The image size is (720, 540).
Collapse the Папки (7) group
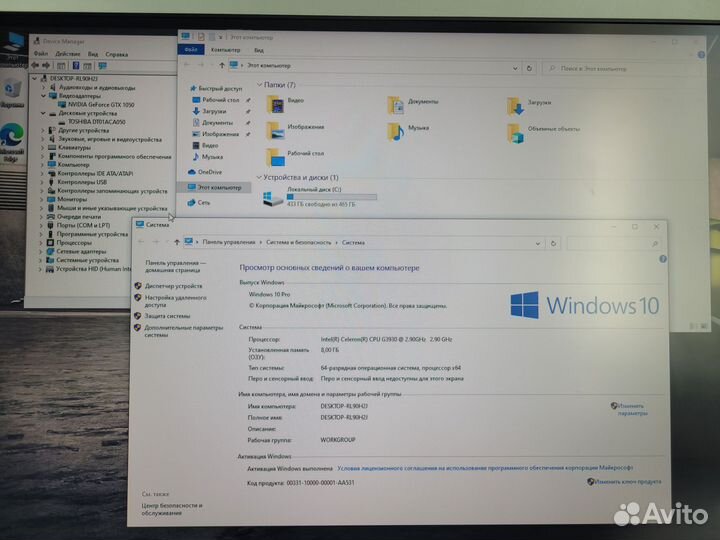point(259,84)
